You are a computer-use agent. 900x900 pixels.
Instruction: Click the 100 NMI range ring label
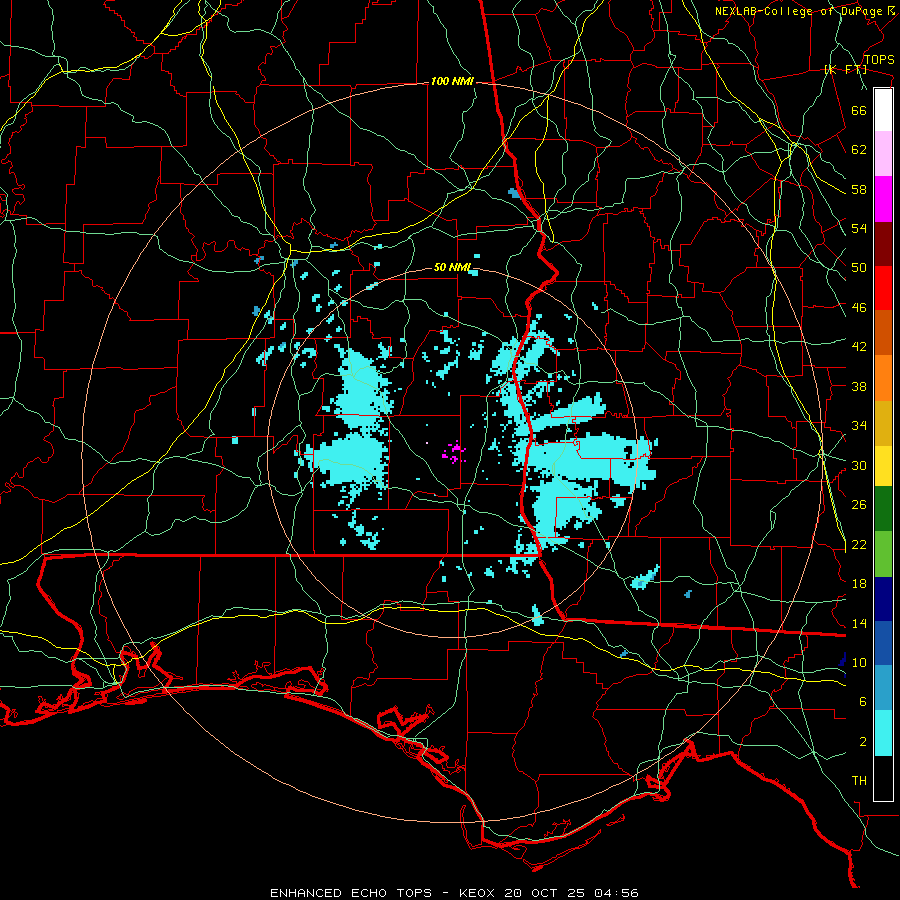(452, 82)
